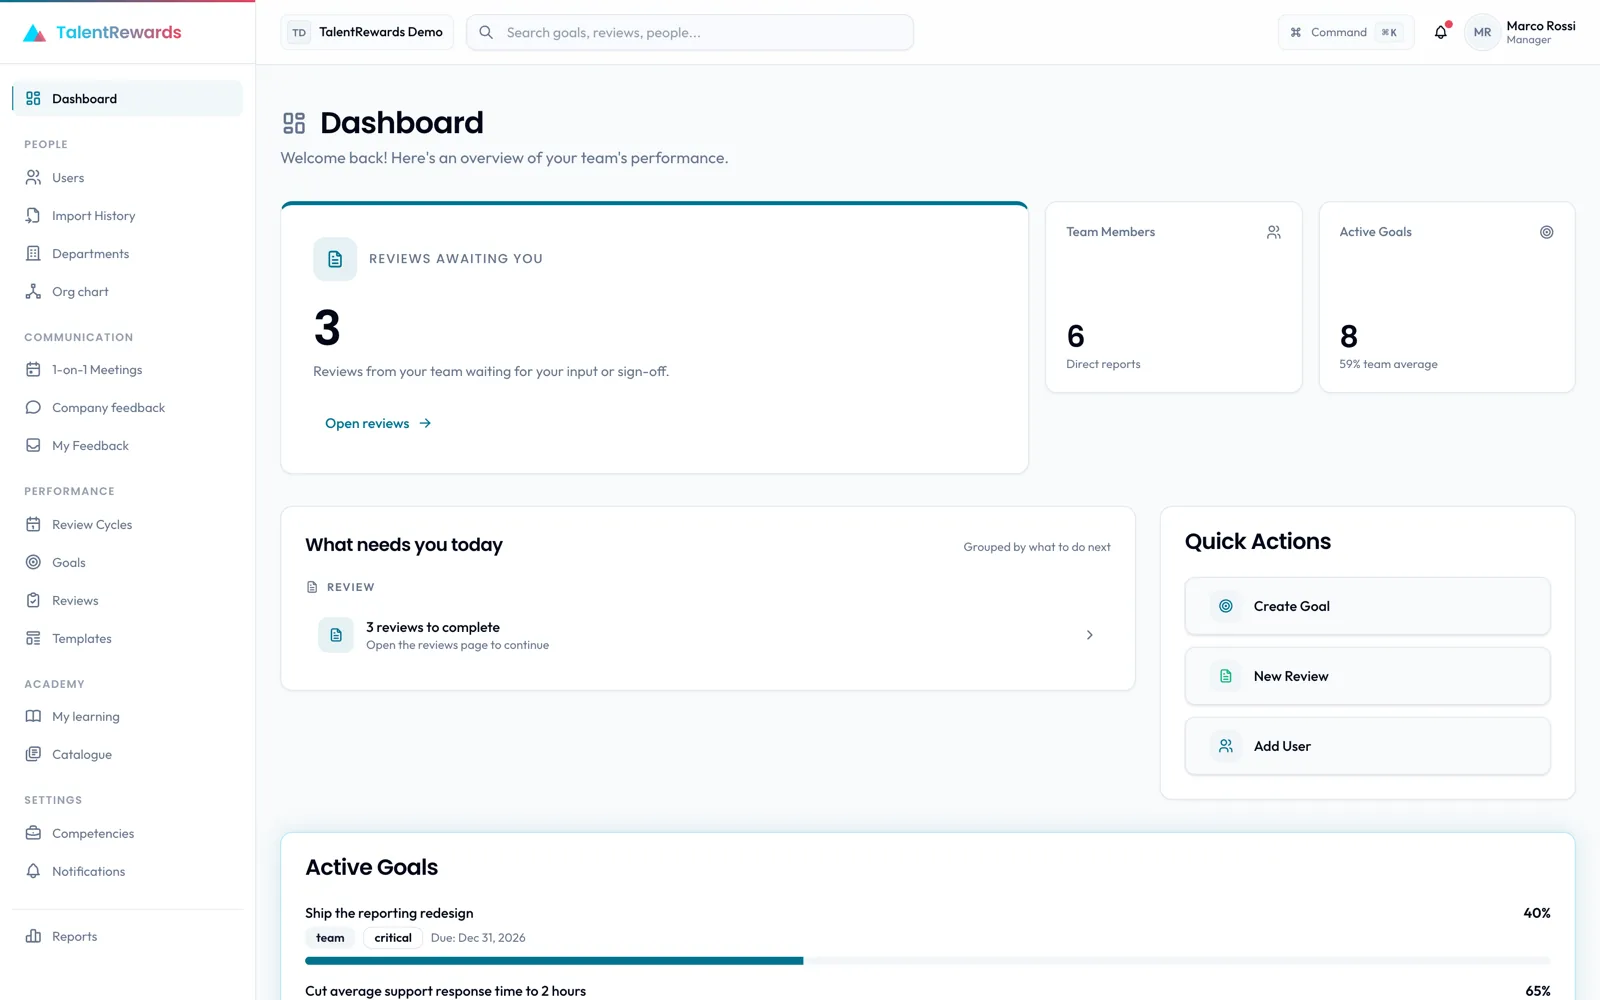The height and width of the screenshot is (1000, 1600).
Task: Click the '59% team average' text
Action: 1388,364
